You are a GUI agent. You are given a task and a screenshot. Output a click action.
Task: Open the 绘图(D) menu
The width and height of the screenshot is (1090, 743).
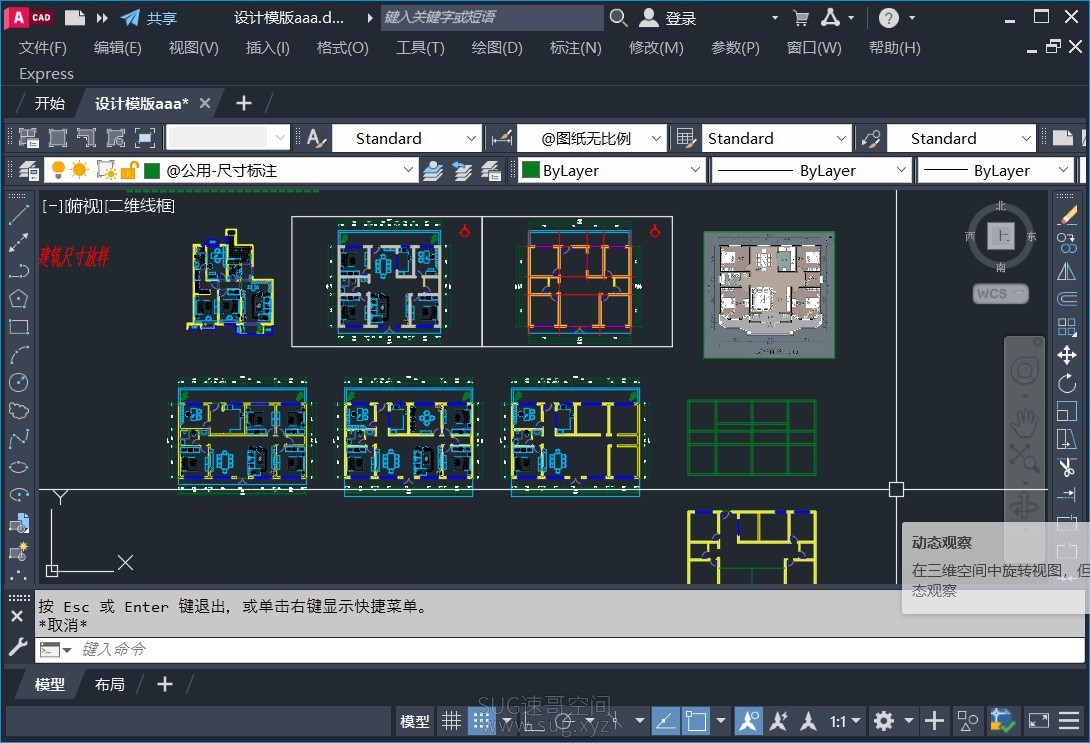point(497,47)
